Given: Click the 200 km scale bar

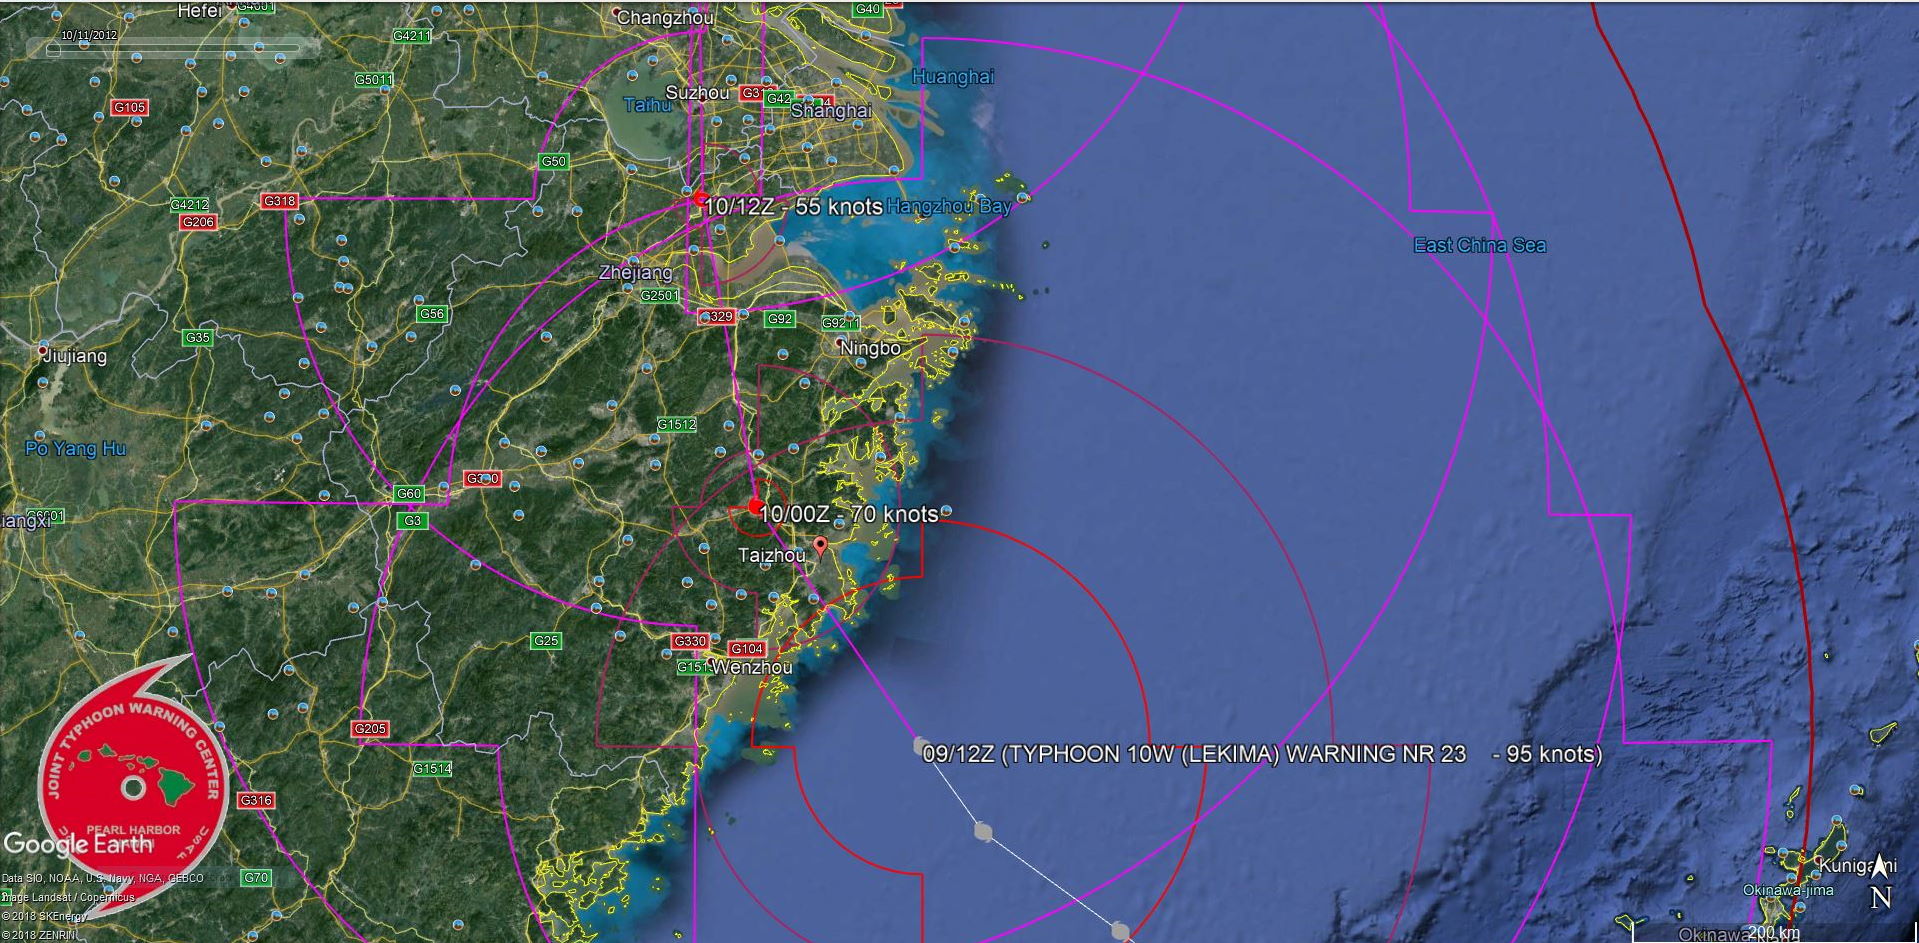Looking at the screenshot, I should coord(1775,930).
